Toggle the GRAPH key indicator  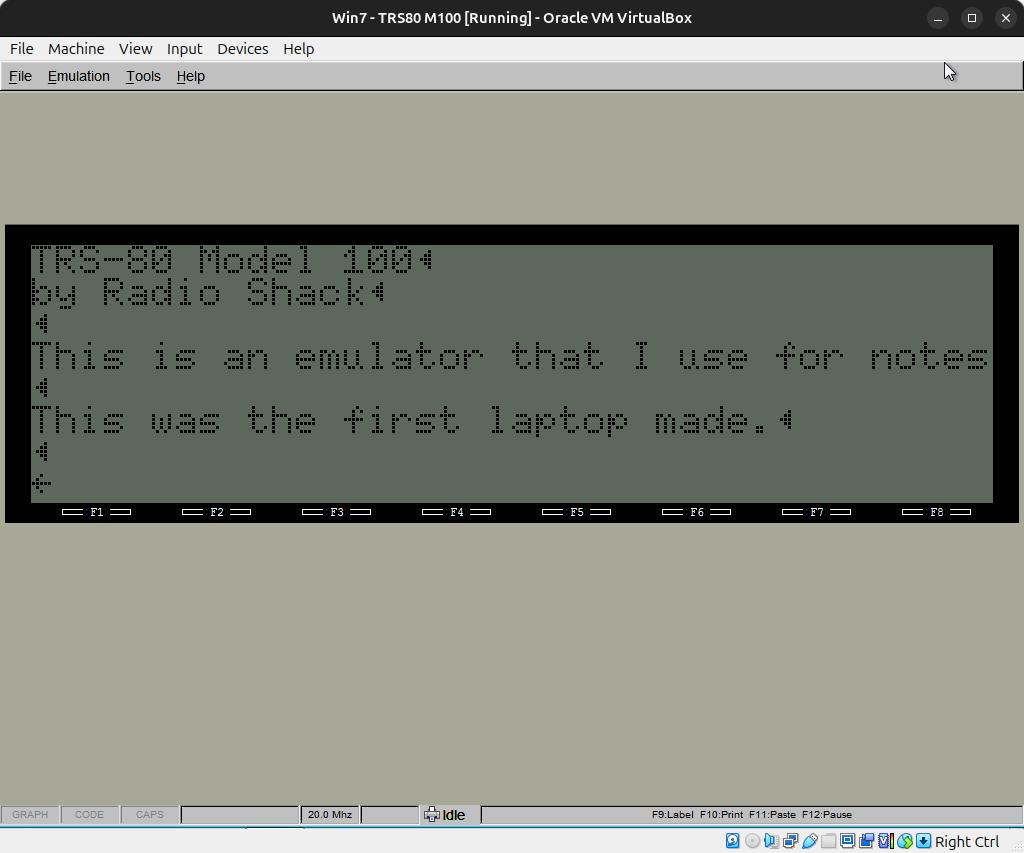pos(30,814)
